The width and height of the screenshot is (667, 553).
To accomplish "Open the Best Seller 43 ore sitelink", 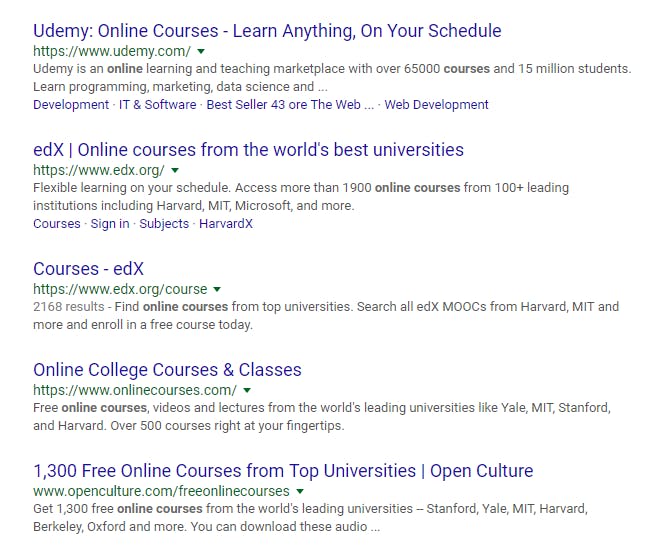I will pos(290,105).
